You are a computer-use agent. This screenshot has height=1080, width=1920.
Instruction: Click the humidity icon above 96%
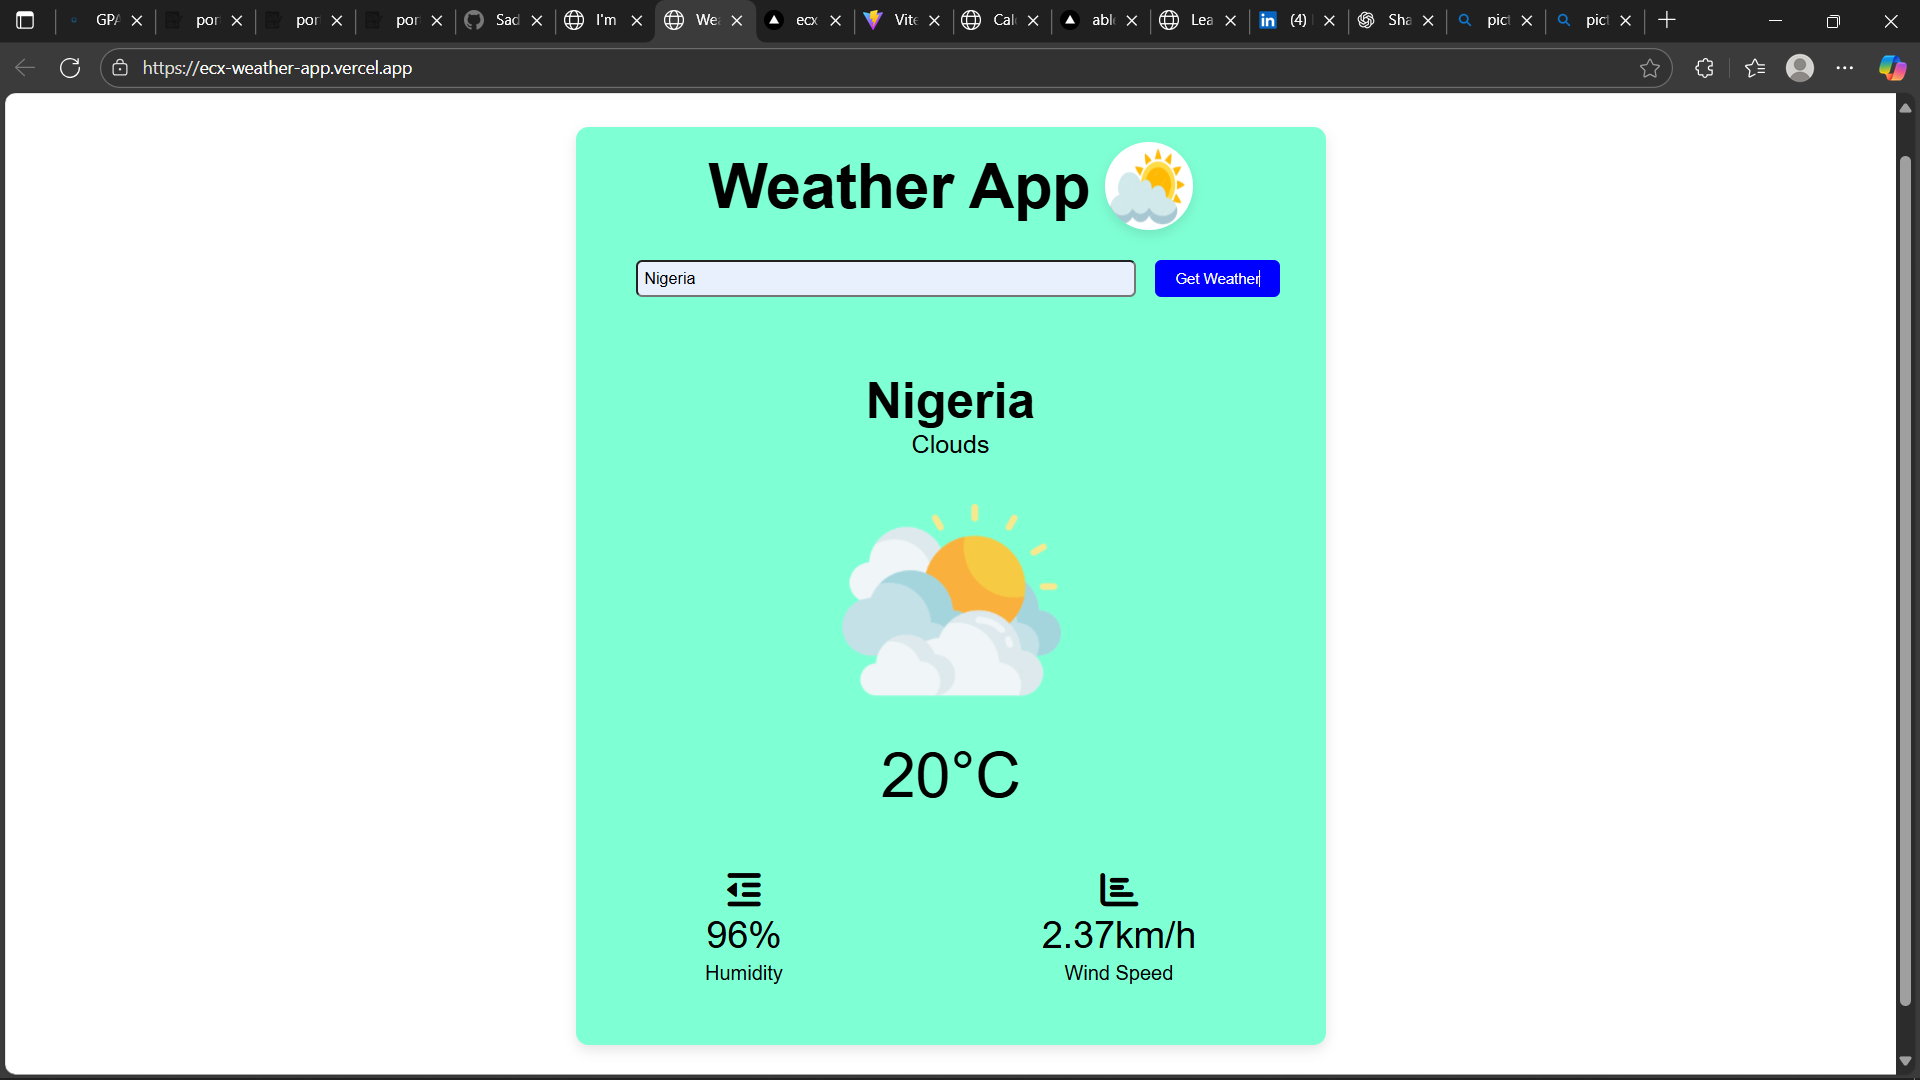click(743, 889)
